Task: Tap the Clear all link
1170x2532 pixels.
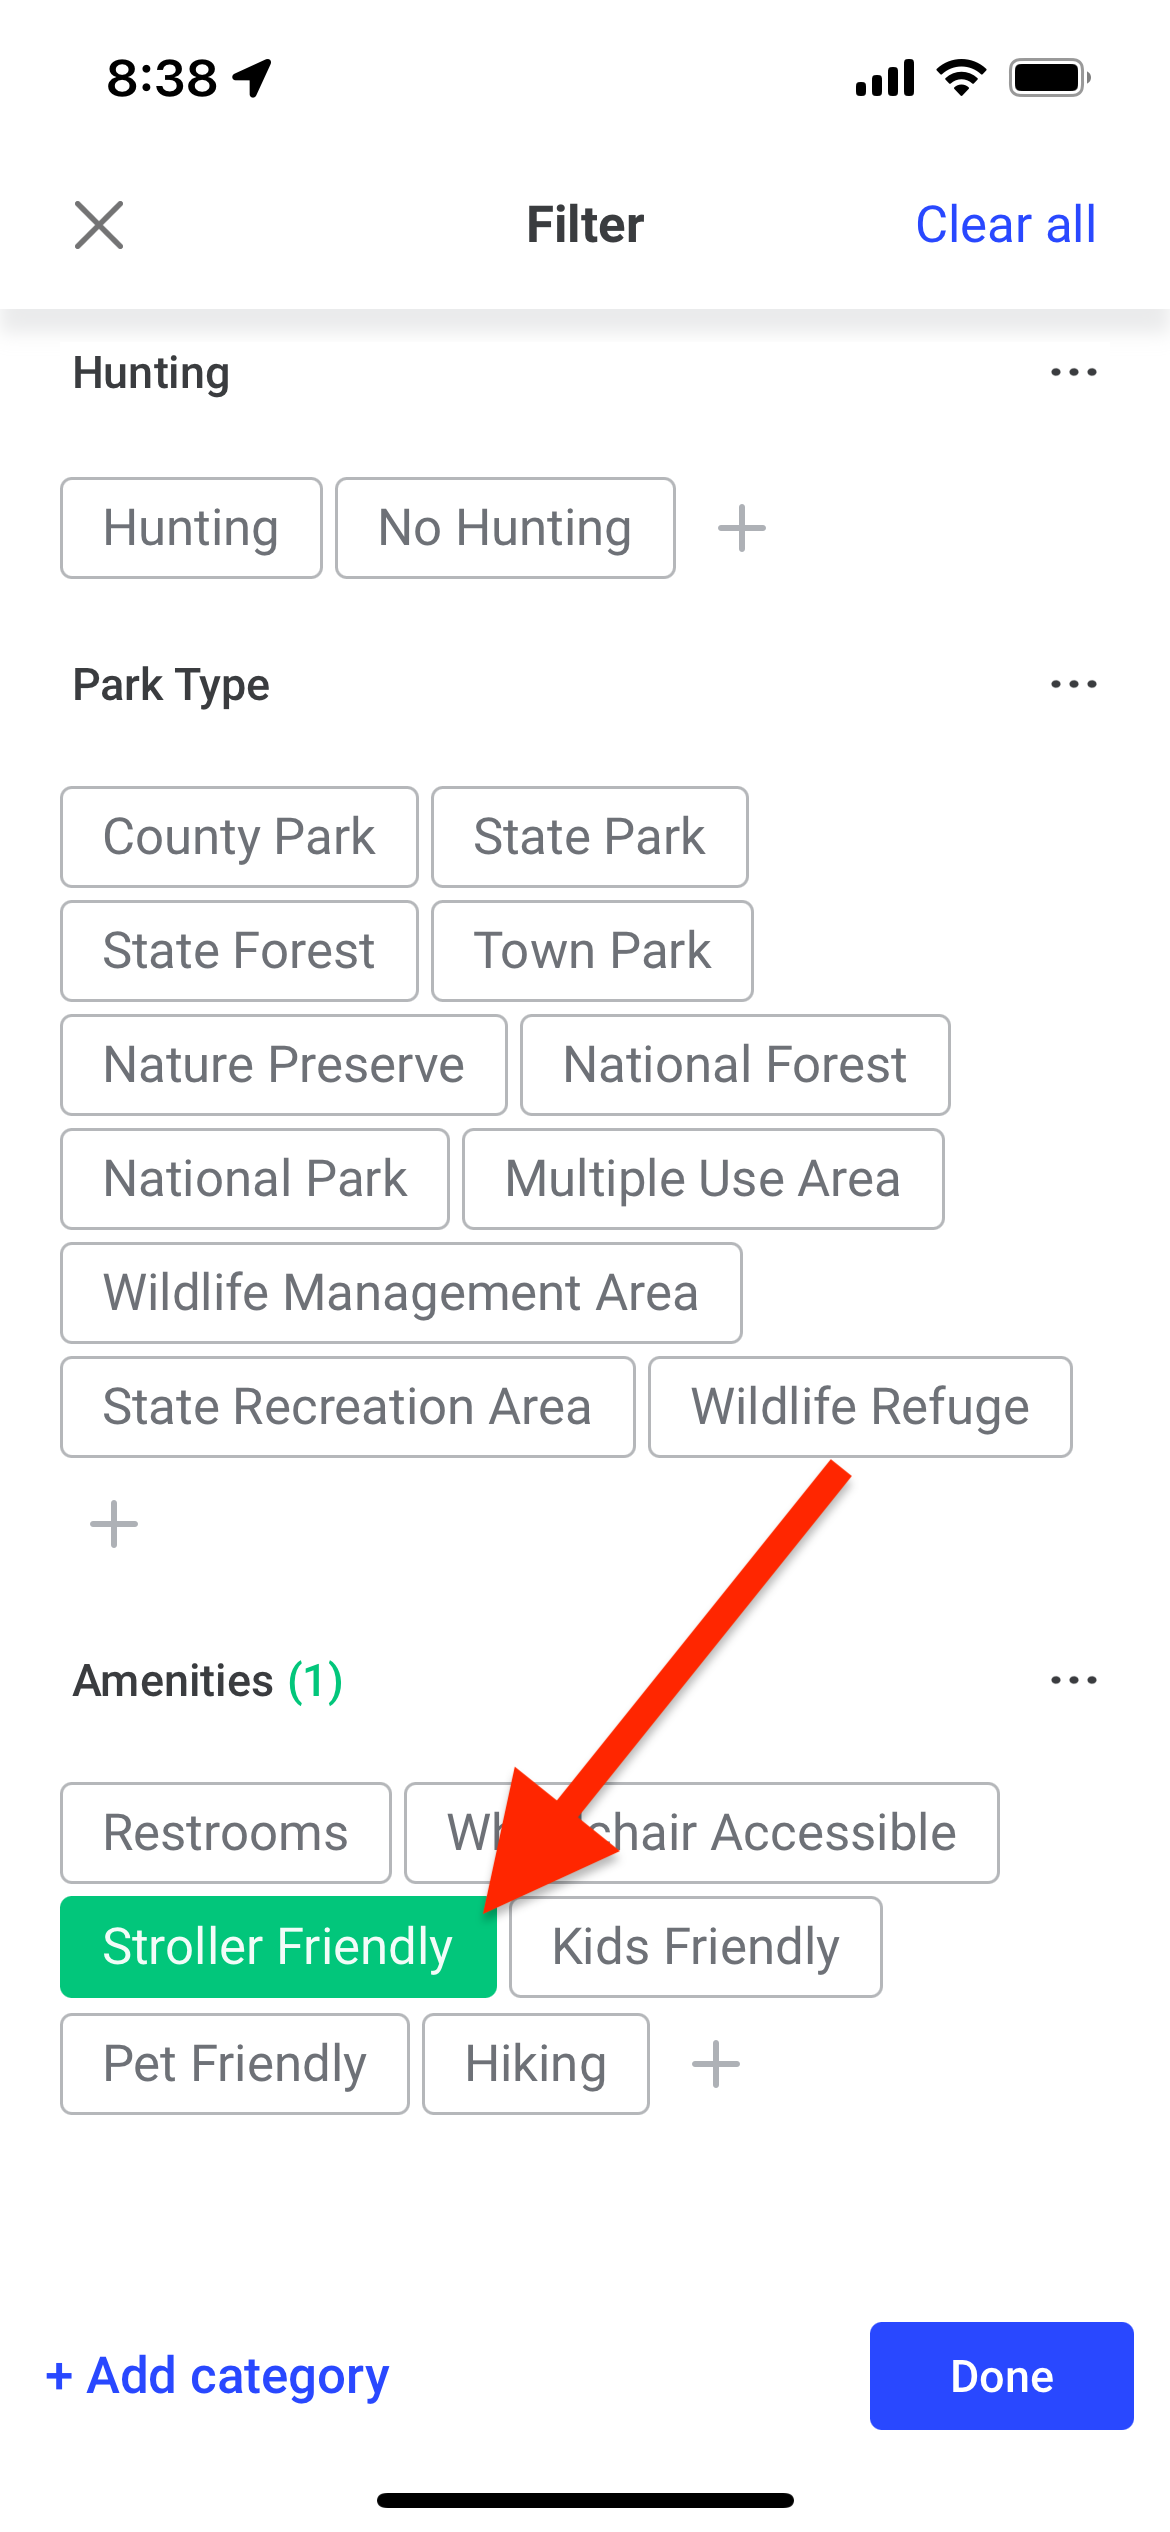Action: (x=1006, y=224)
